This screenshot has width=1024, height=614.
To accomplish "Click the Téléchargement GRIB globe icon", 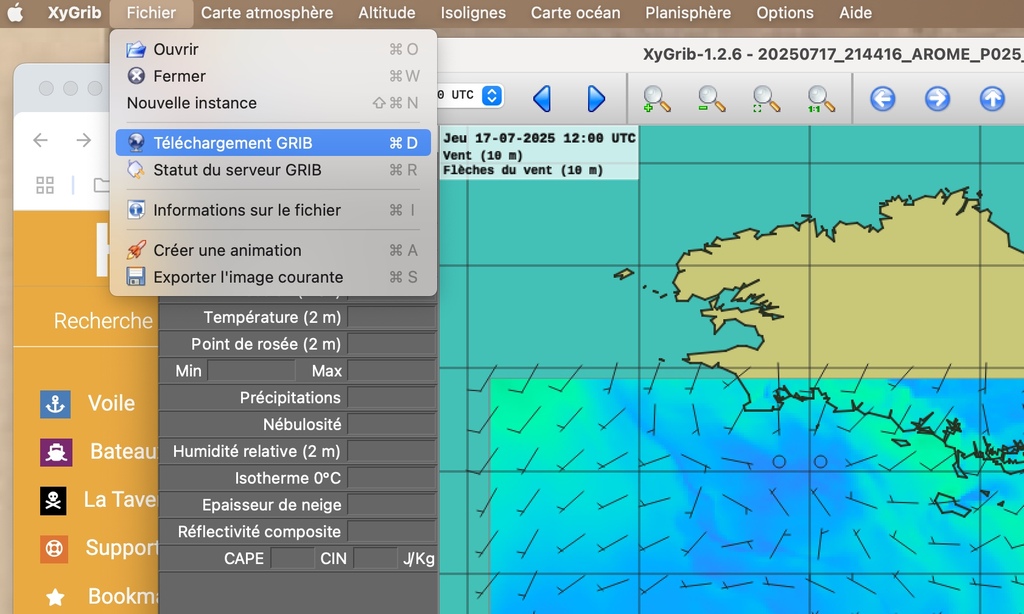I will (x=136, y=142).
